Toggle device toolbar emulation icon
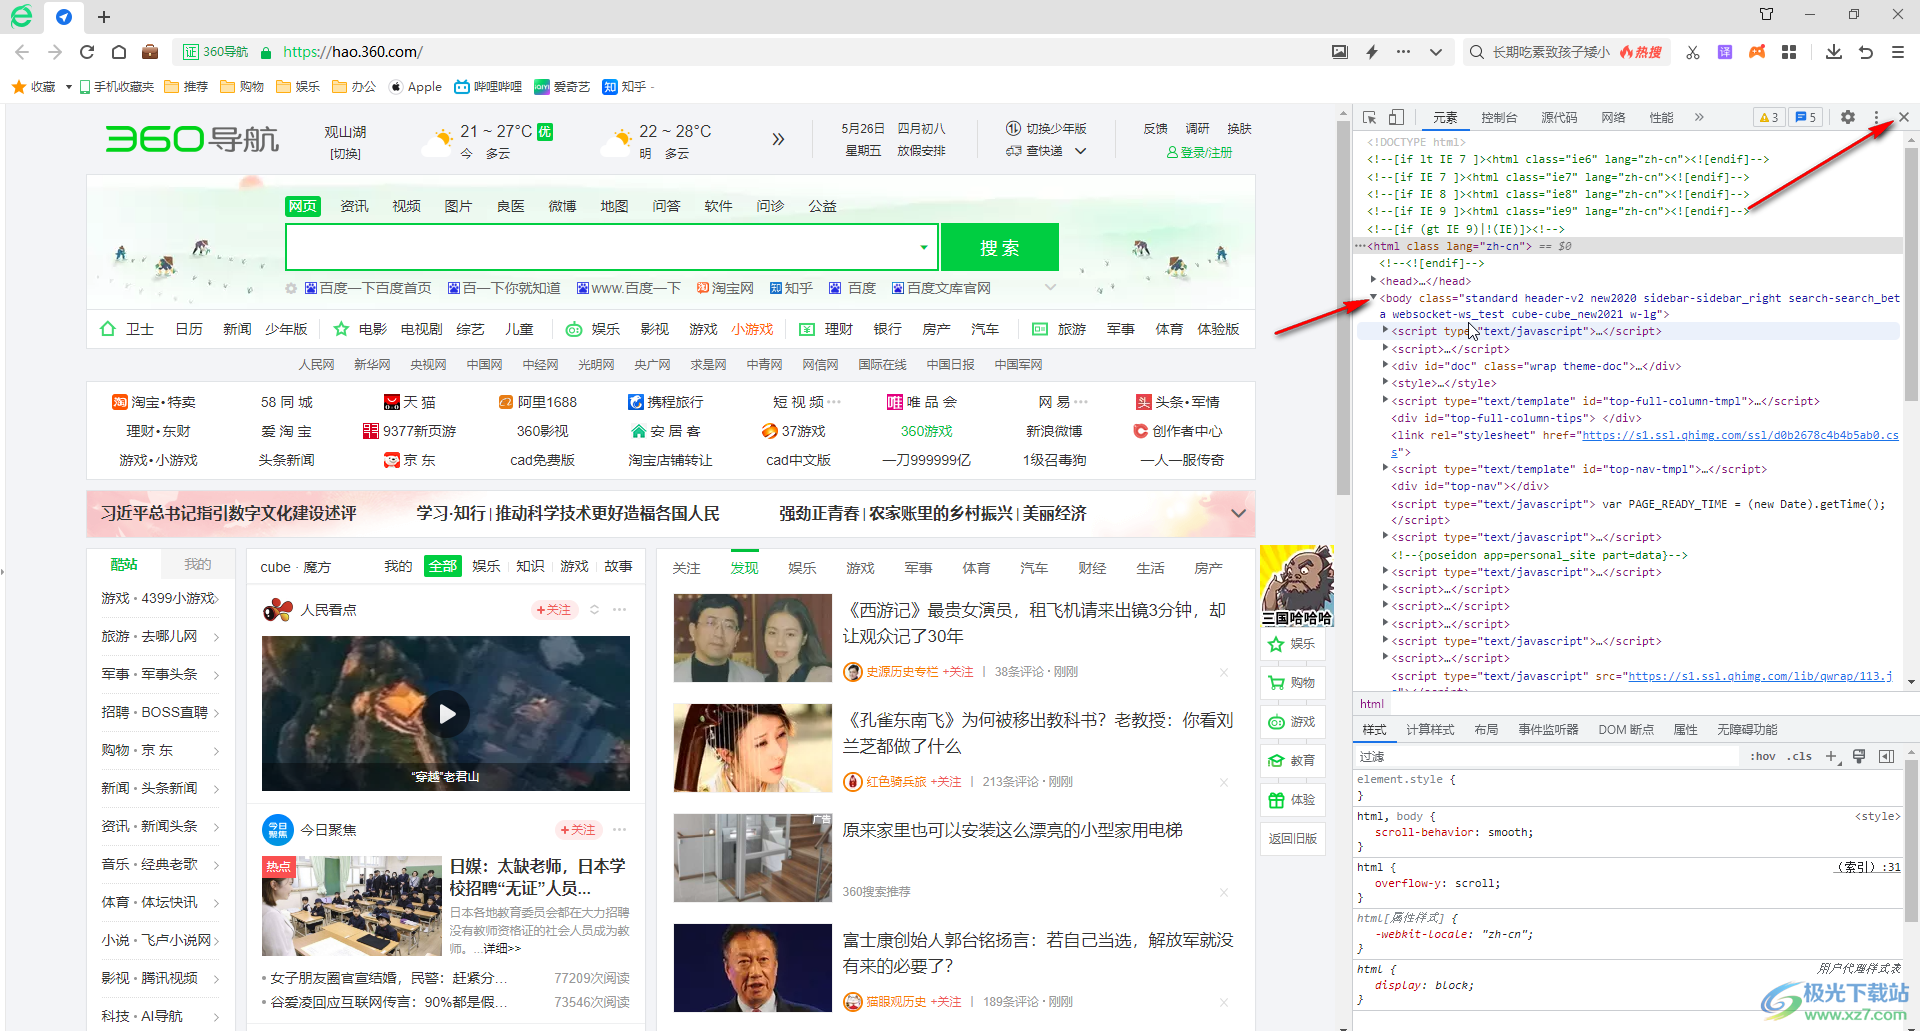Viewport: 1920px width, 1031px height. pos(1397,117)
